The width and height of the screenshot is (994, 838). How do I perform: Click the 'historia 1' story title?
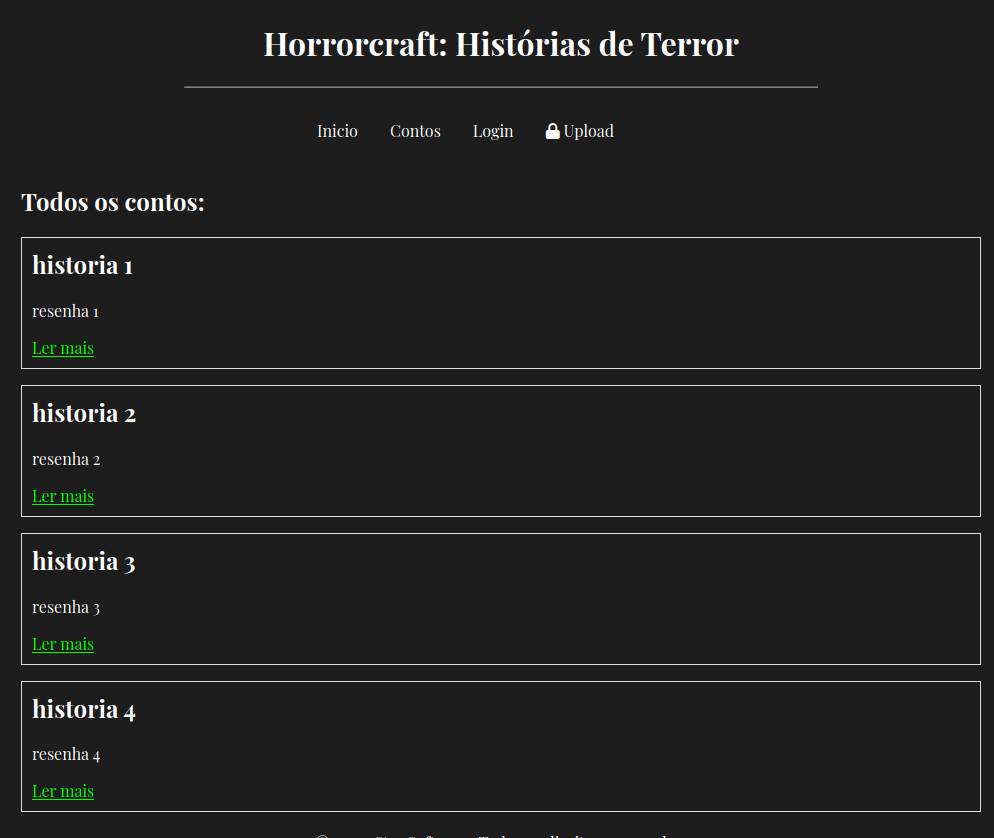point(82,265)
